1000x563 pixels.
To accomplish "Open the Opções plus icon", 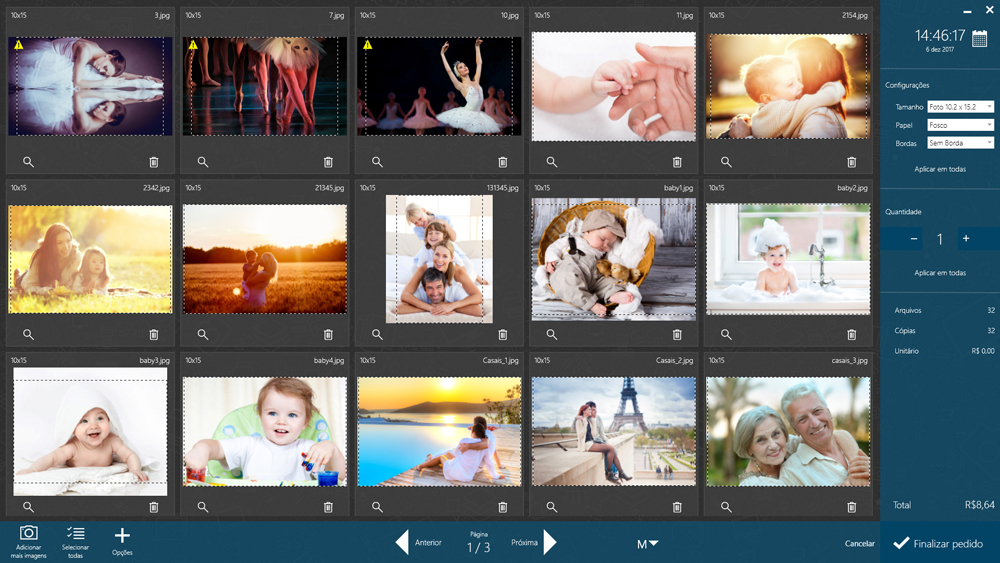I will click(x=122, y=536).
